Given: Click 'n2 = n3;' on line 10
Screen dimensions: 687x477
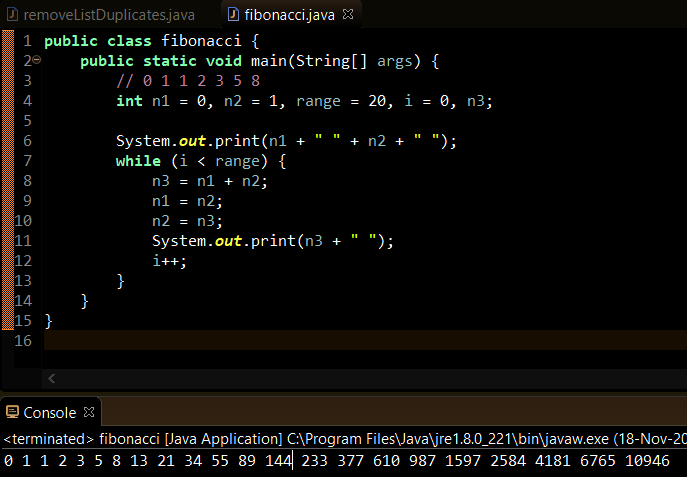Looking at the screenshot, I should pyautogui.click(x=187, y=221).
